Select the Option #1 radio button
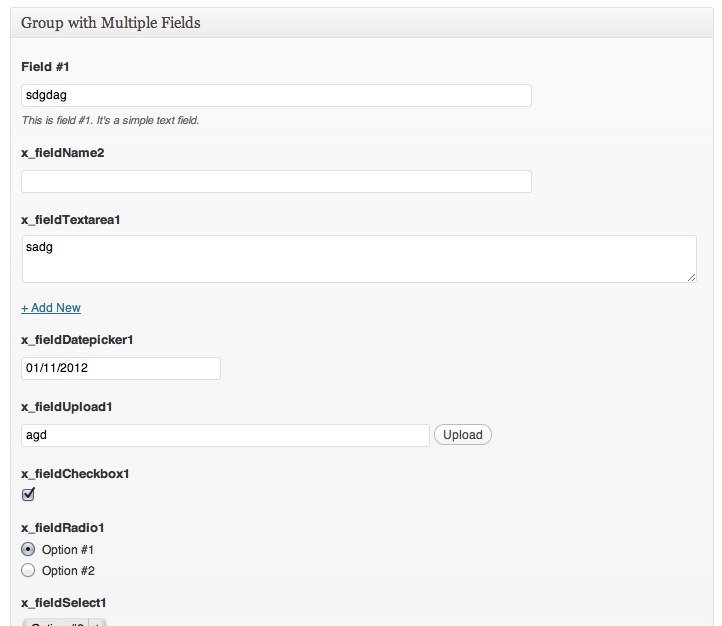Screen dimensions: 722x626 click(x=28, y=549)
